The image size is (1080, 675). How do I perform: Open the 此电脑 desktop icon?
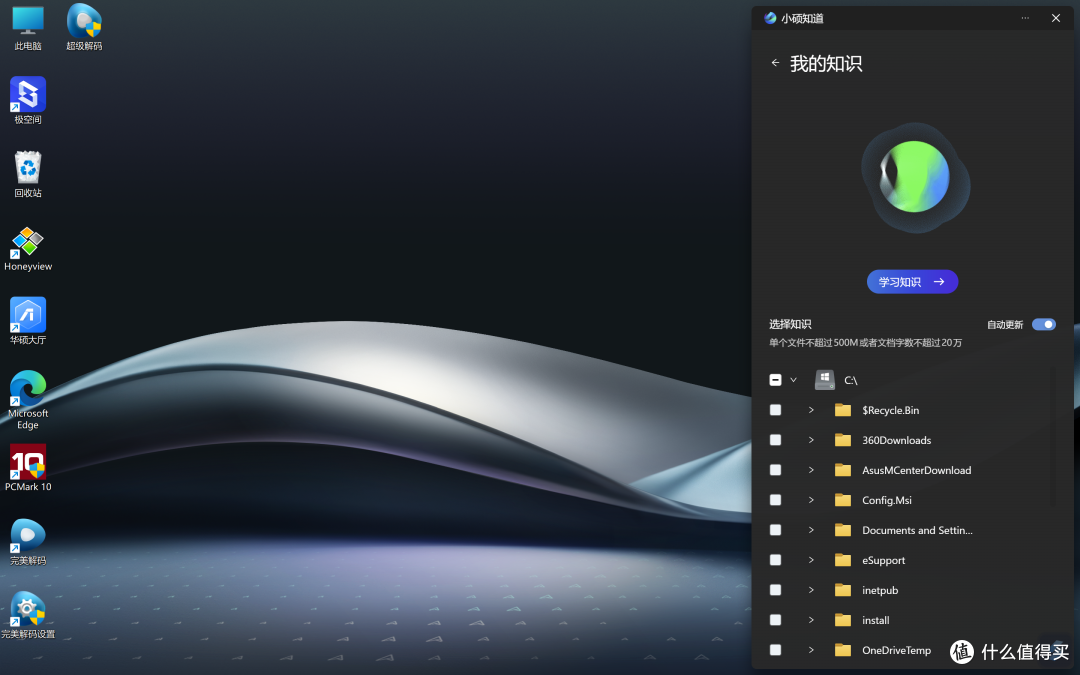coord(28,28)
